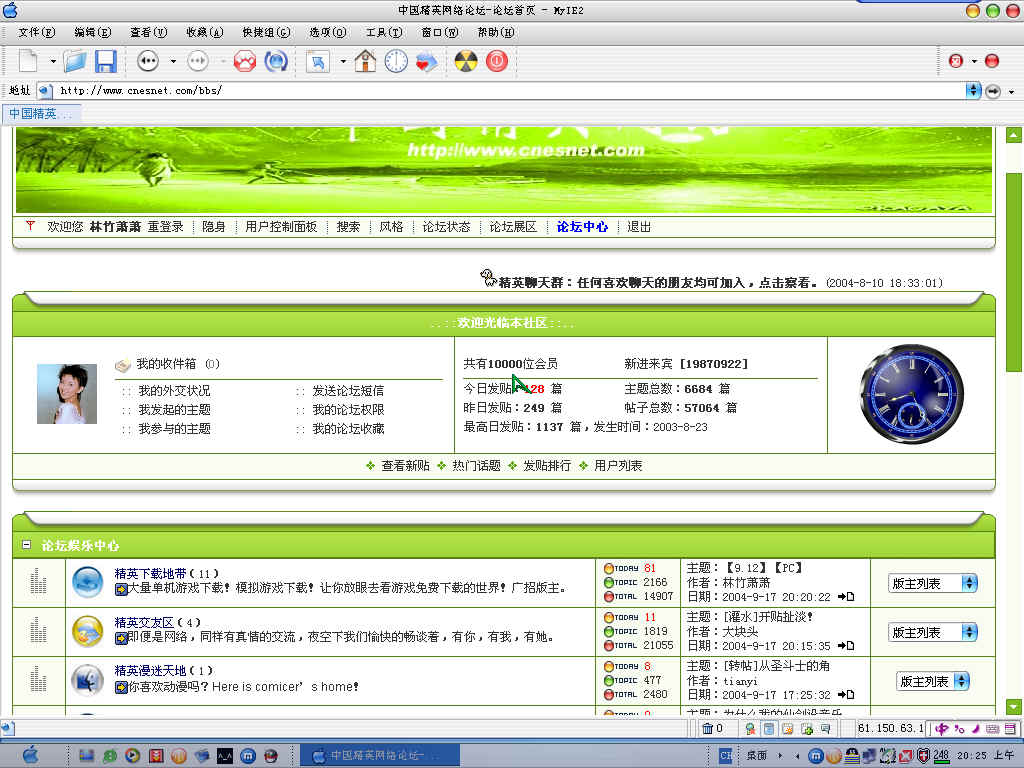Open History with the clock icon

tap(396, 61)
